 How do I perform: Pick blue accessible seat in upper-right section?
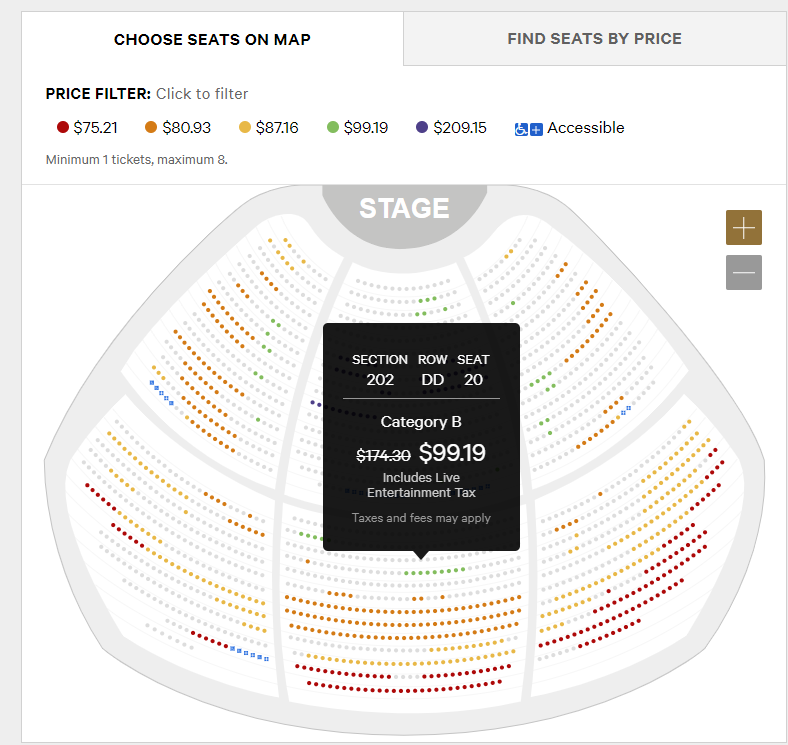tap(624, 412)
